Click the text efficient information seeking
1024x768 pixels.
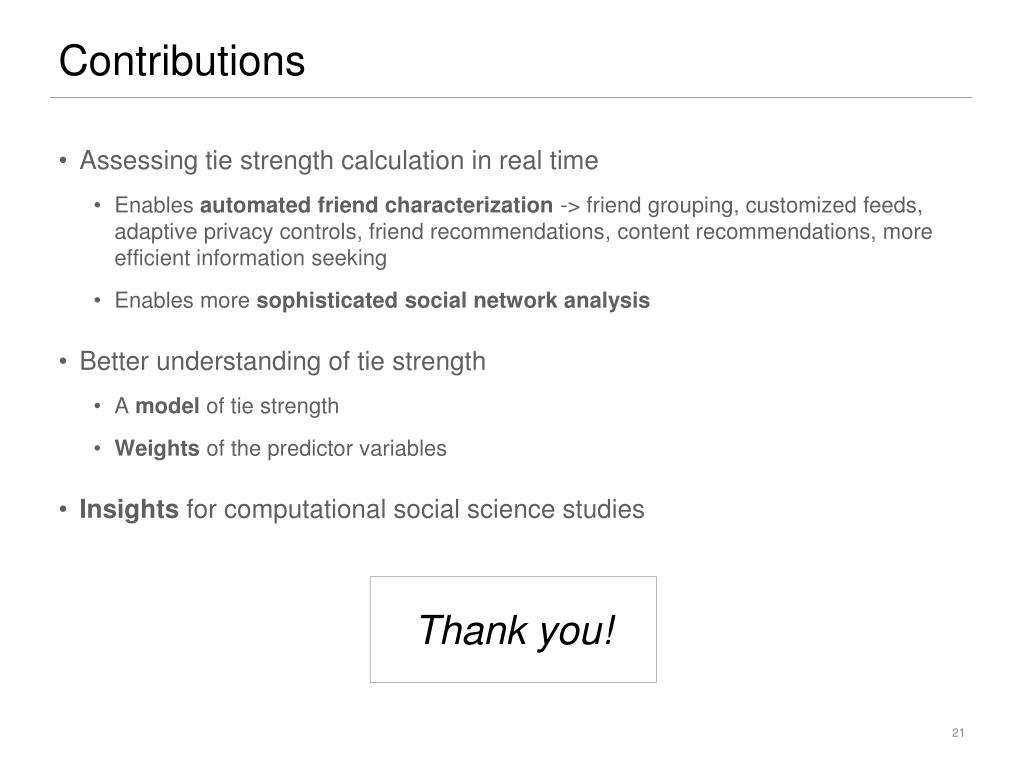251,258
